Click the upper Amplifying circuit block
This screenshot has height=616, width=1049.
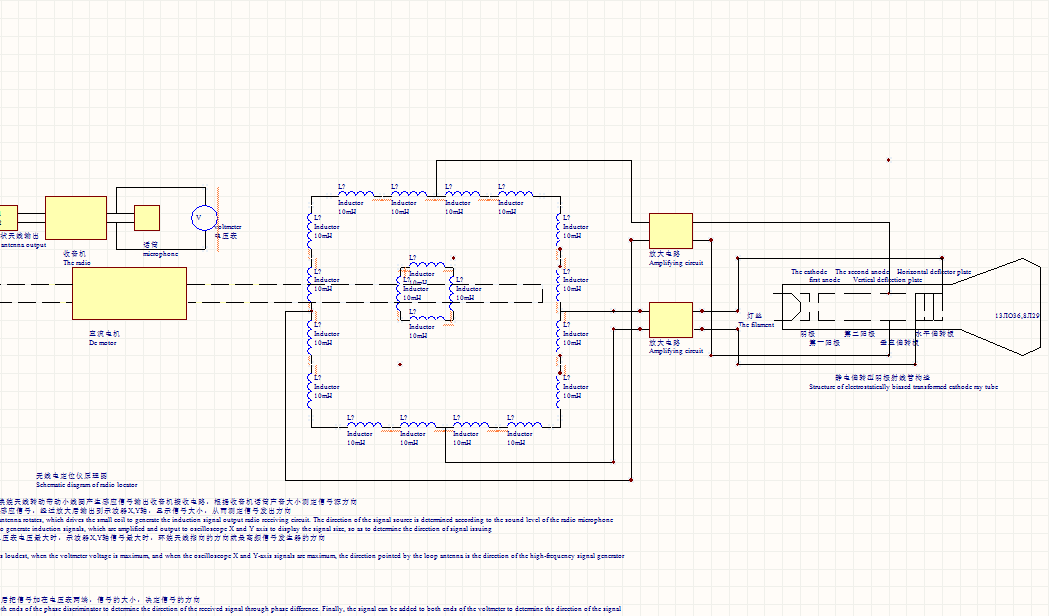(671, 231)
